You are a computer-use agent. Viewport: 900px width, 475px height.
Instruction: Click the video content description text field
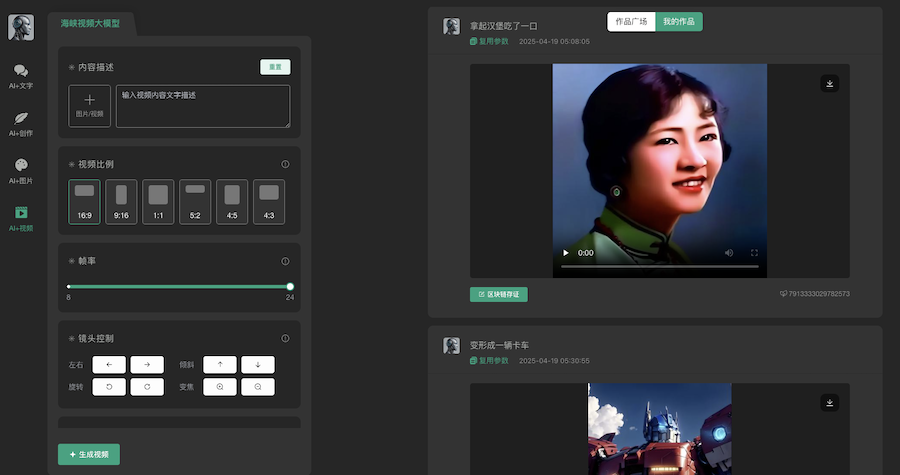pos(203,106)
